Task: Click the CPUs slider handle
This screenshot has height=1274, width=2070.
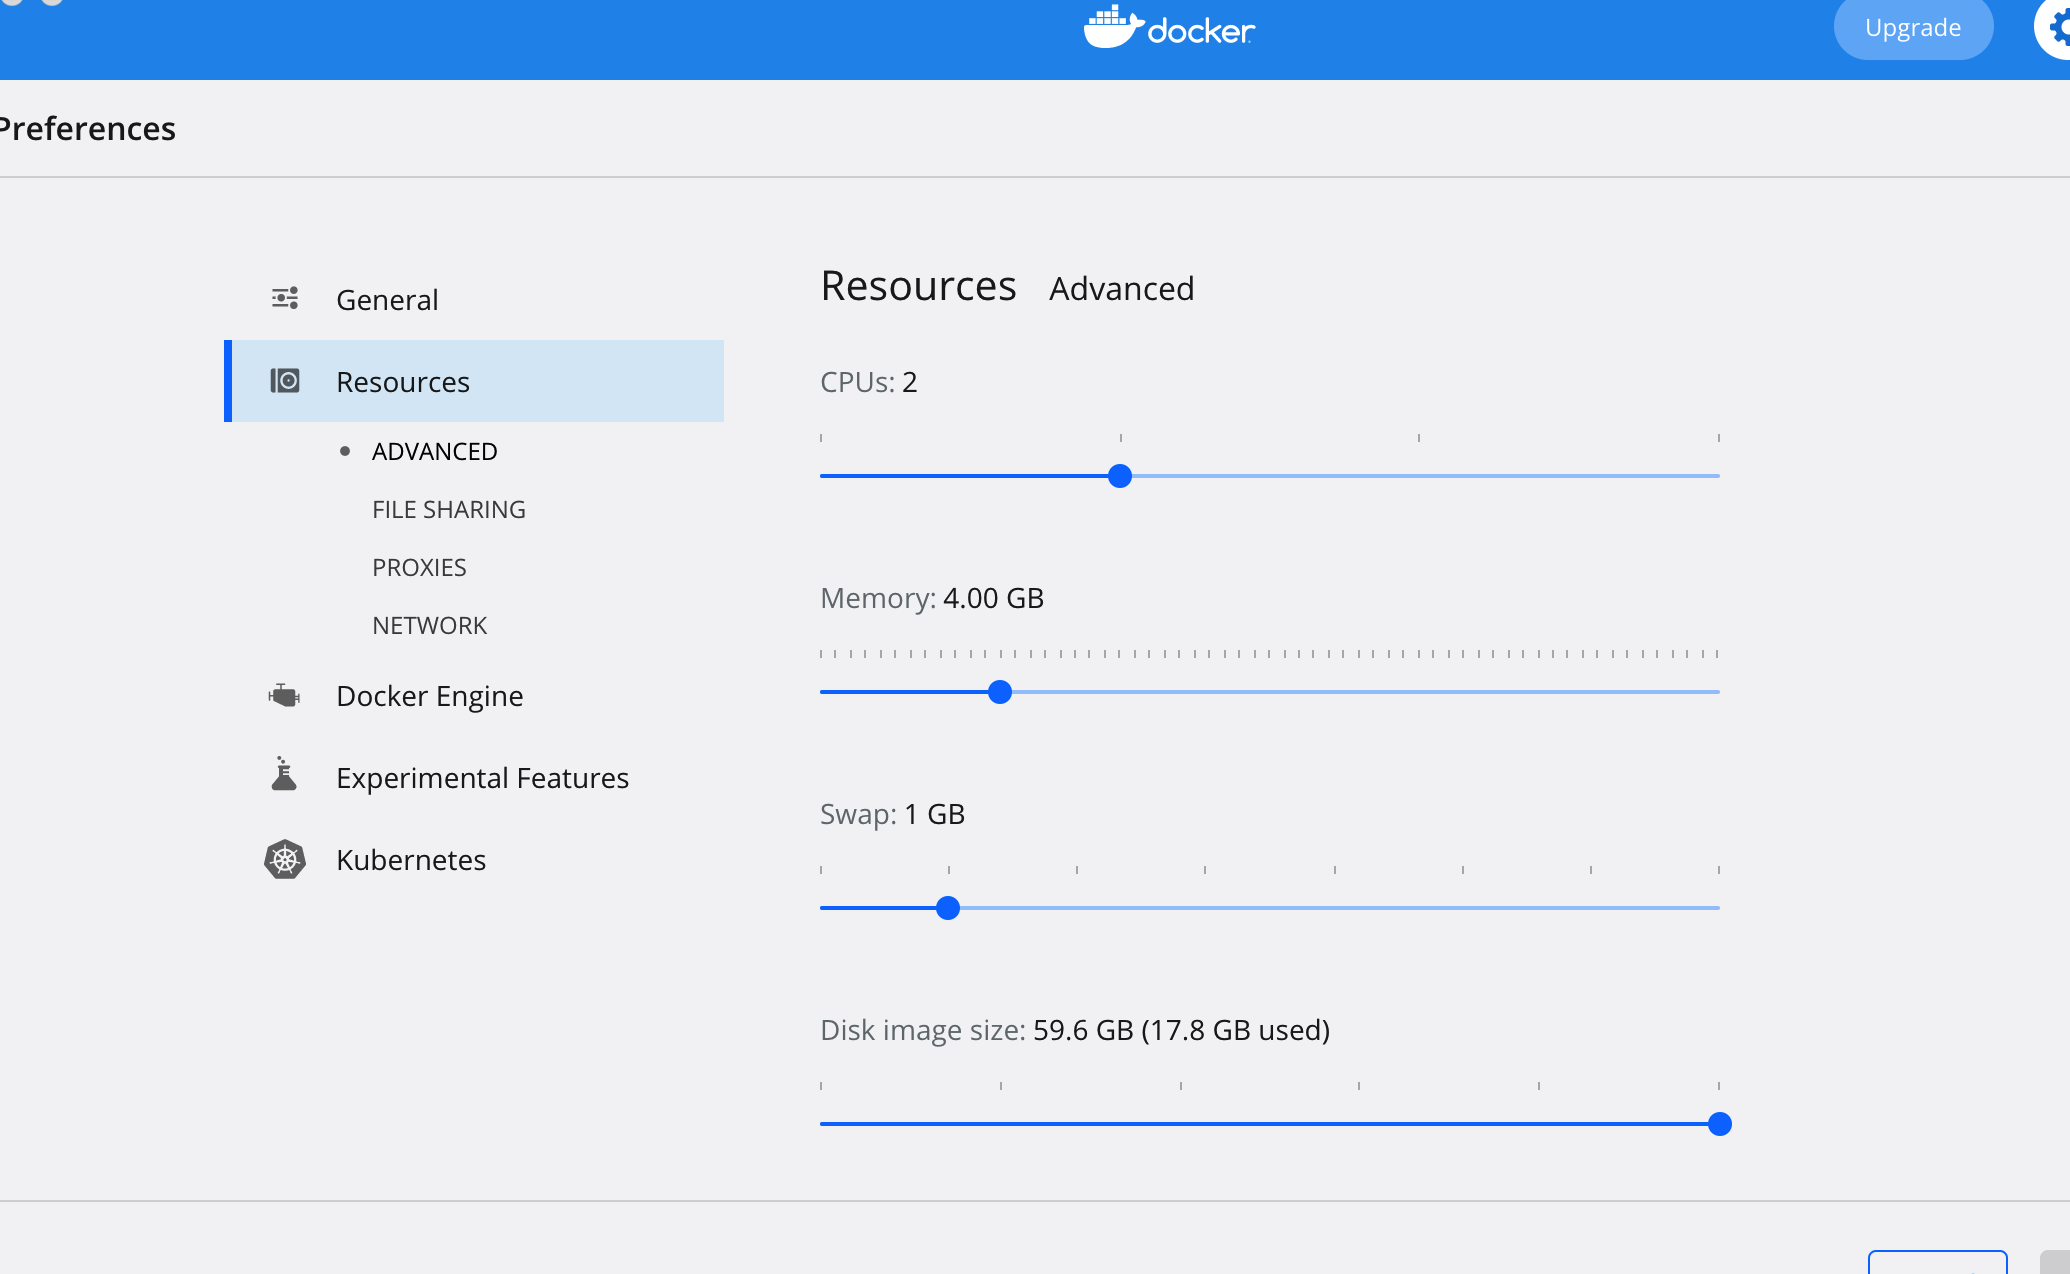Action: click(1120, 476)
